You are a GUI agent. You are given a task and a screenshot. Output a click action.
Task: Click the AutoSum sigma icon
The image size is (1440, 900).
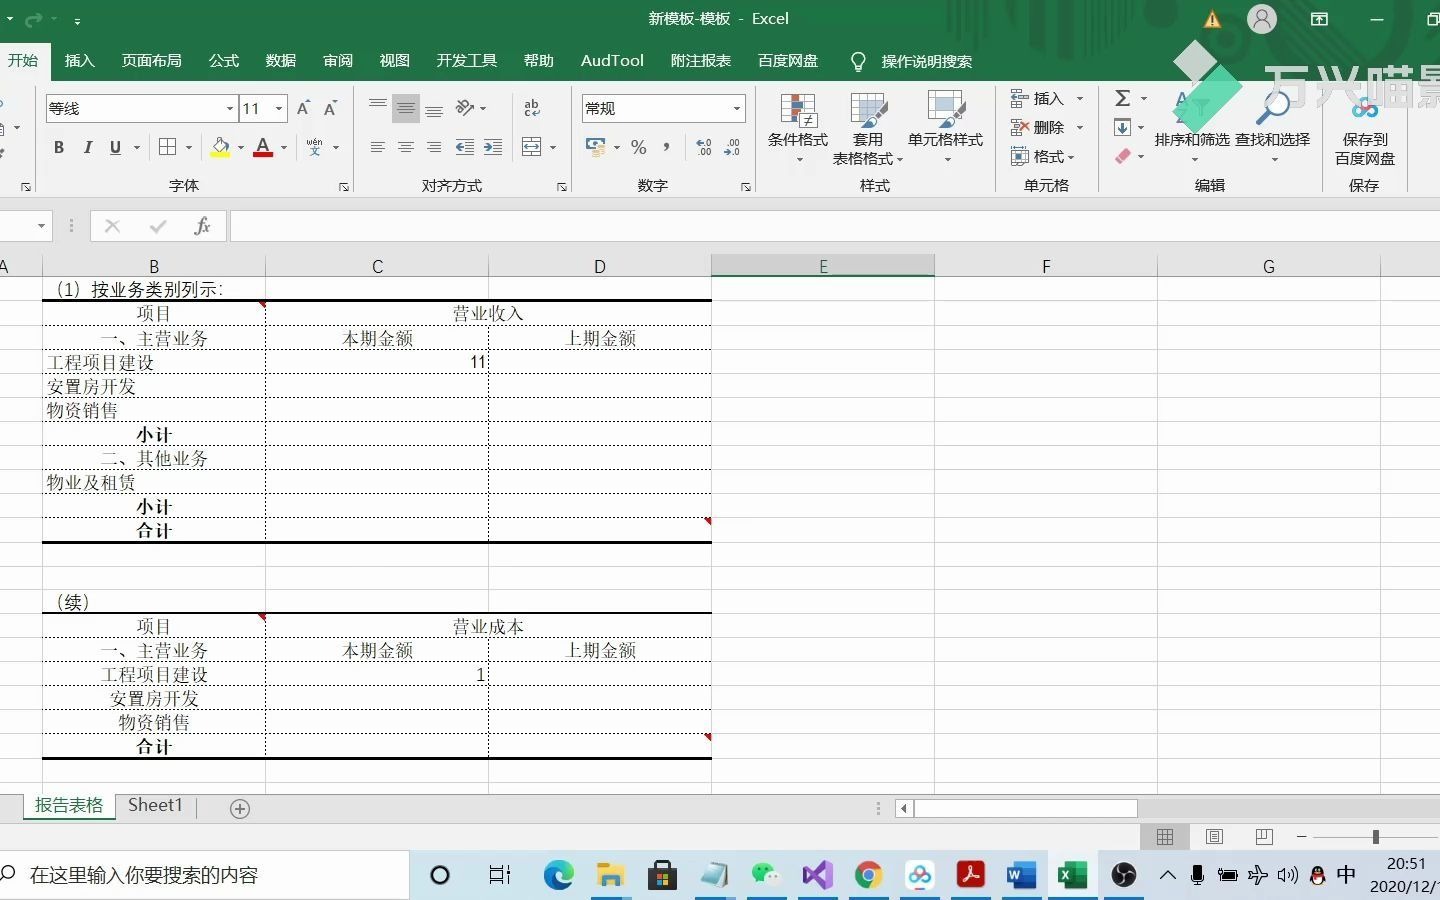click(x=1123, y=98)
